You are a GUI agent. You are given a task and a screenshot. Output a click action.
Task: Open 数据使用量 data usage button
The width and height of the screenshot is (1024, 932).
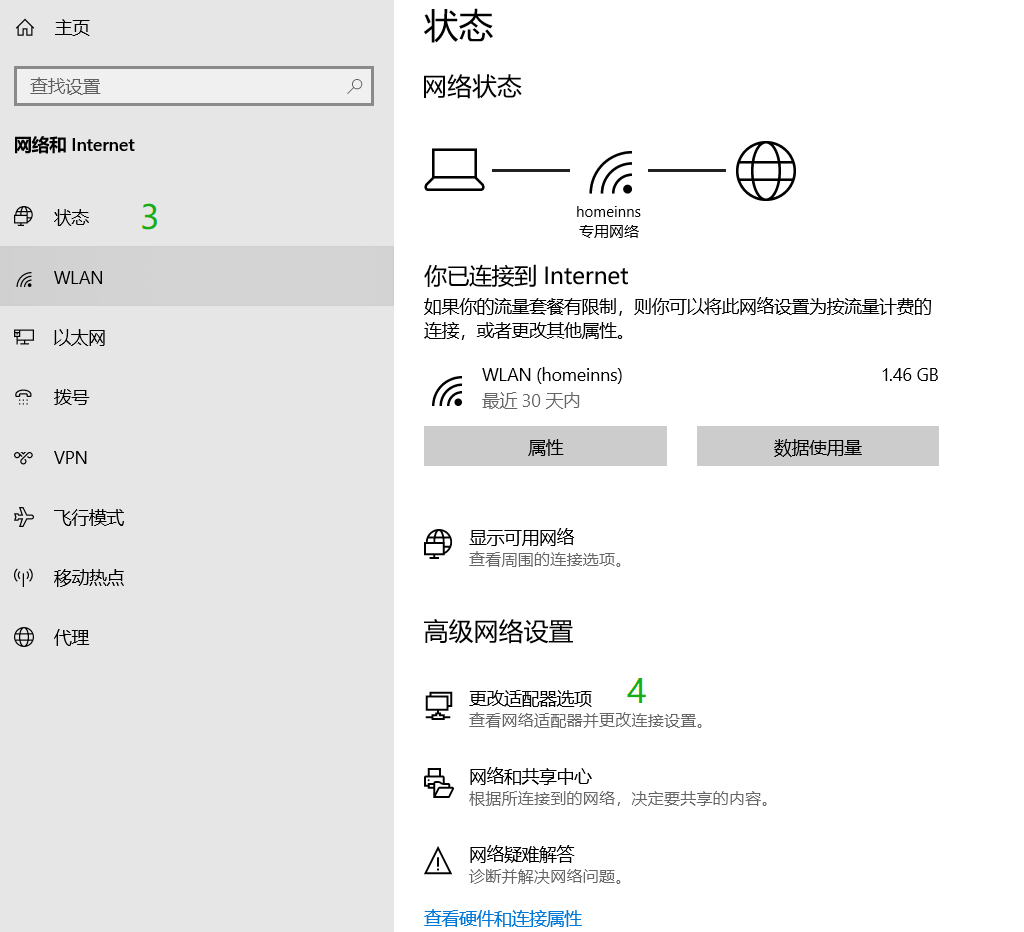coord(818,446)
